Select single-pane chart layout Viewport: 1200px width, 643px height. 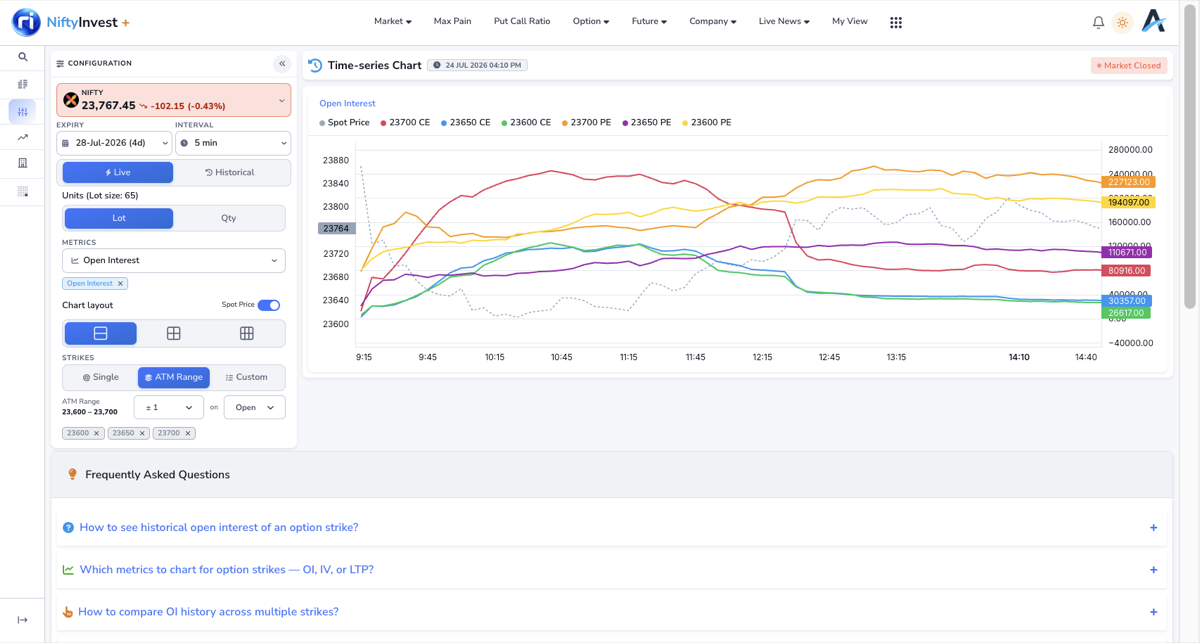click(x=100, y=333)
